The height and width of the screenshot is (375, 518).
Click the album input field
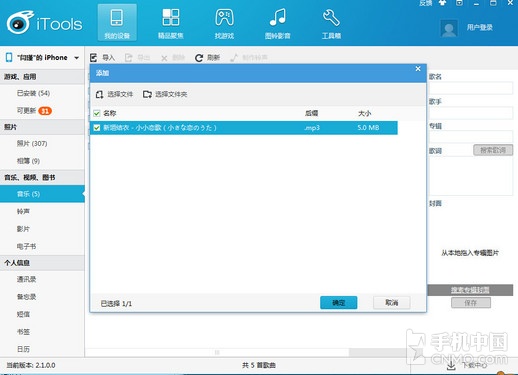(x=471, y=137)
